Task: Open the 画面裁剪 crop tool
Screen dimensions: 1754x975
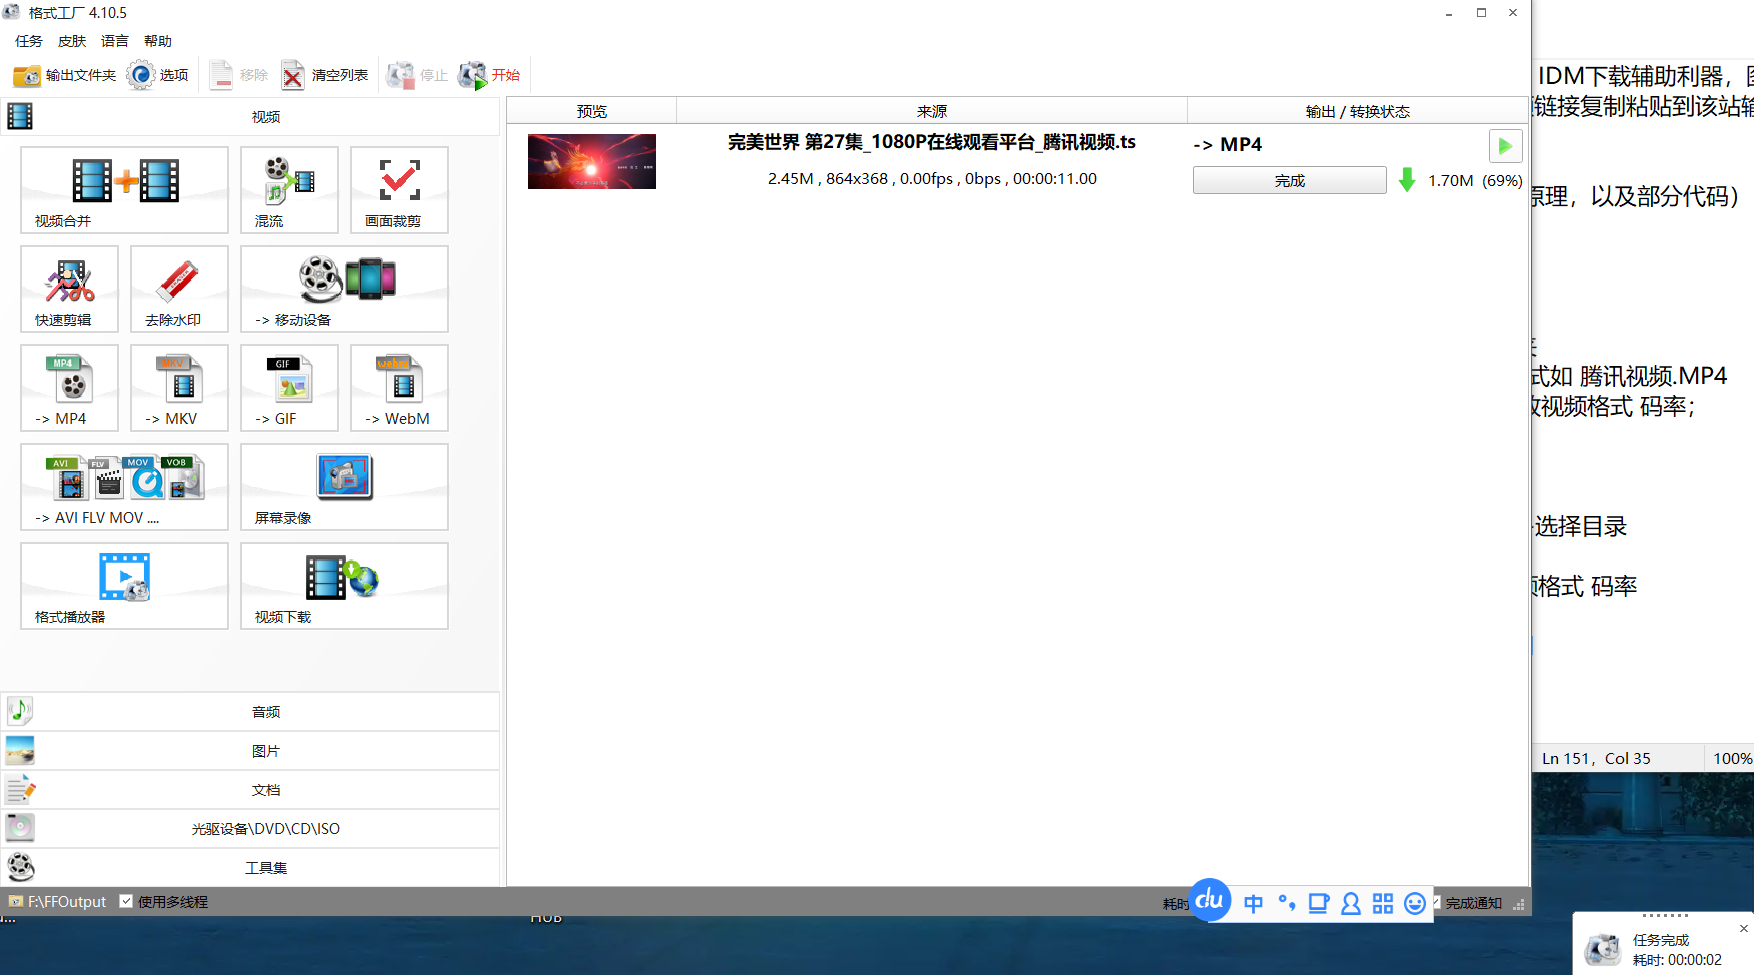Action: (x=399, y=189)
